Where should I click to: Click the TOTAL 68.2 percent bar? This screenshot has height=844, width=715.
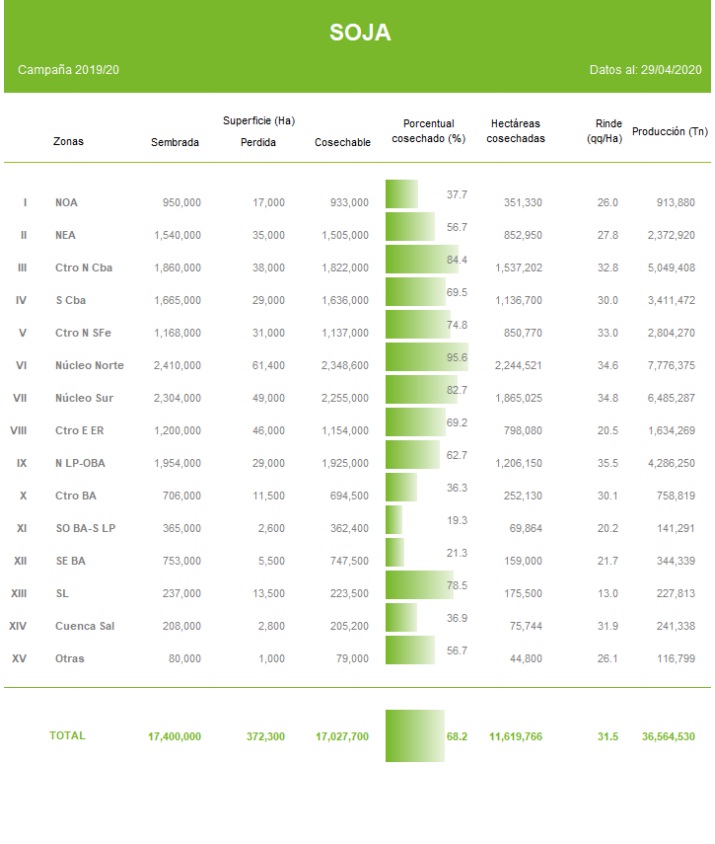pyautogui.click(x=415, y=736)
